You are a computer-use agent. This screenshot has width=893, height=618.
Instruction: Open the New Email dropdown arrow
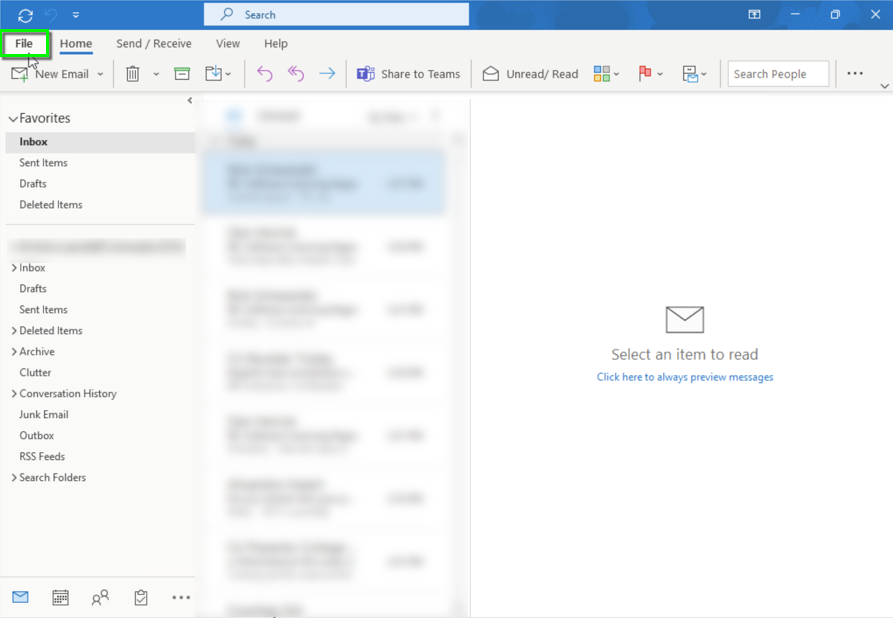pyautogui.click(x=100, y=74)
